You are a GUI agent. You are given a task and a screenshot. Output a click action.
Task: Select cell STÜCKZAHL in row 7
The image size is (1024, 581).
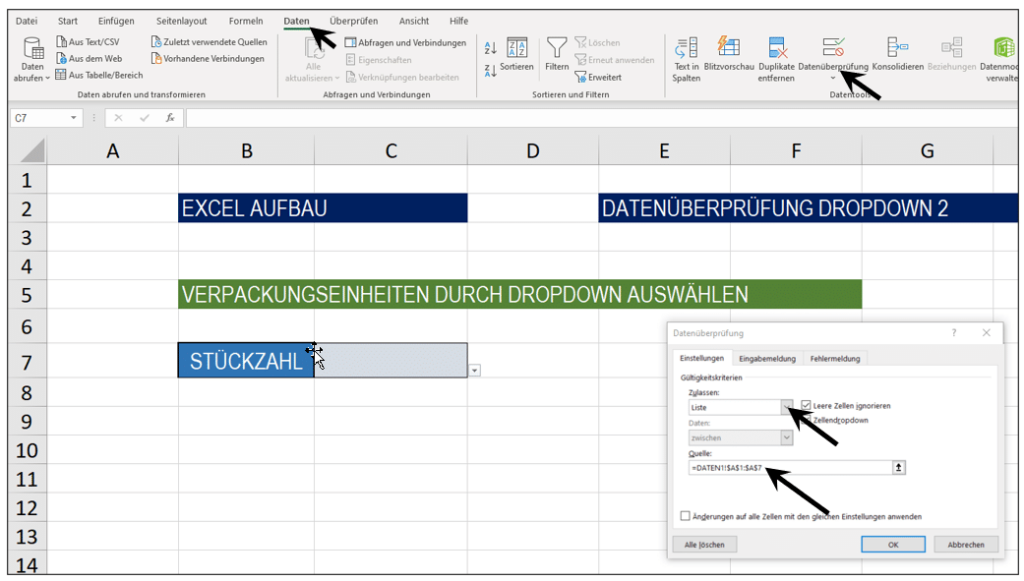click(x=246, y=360)
